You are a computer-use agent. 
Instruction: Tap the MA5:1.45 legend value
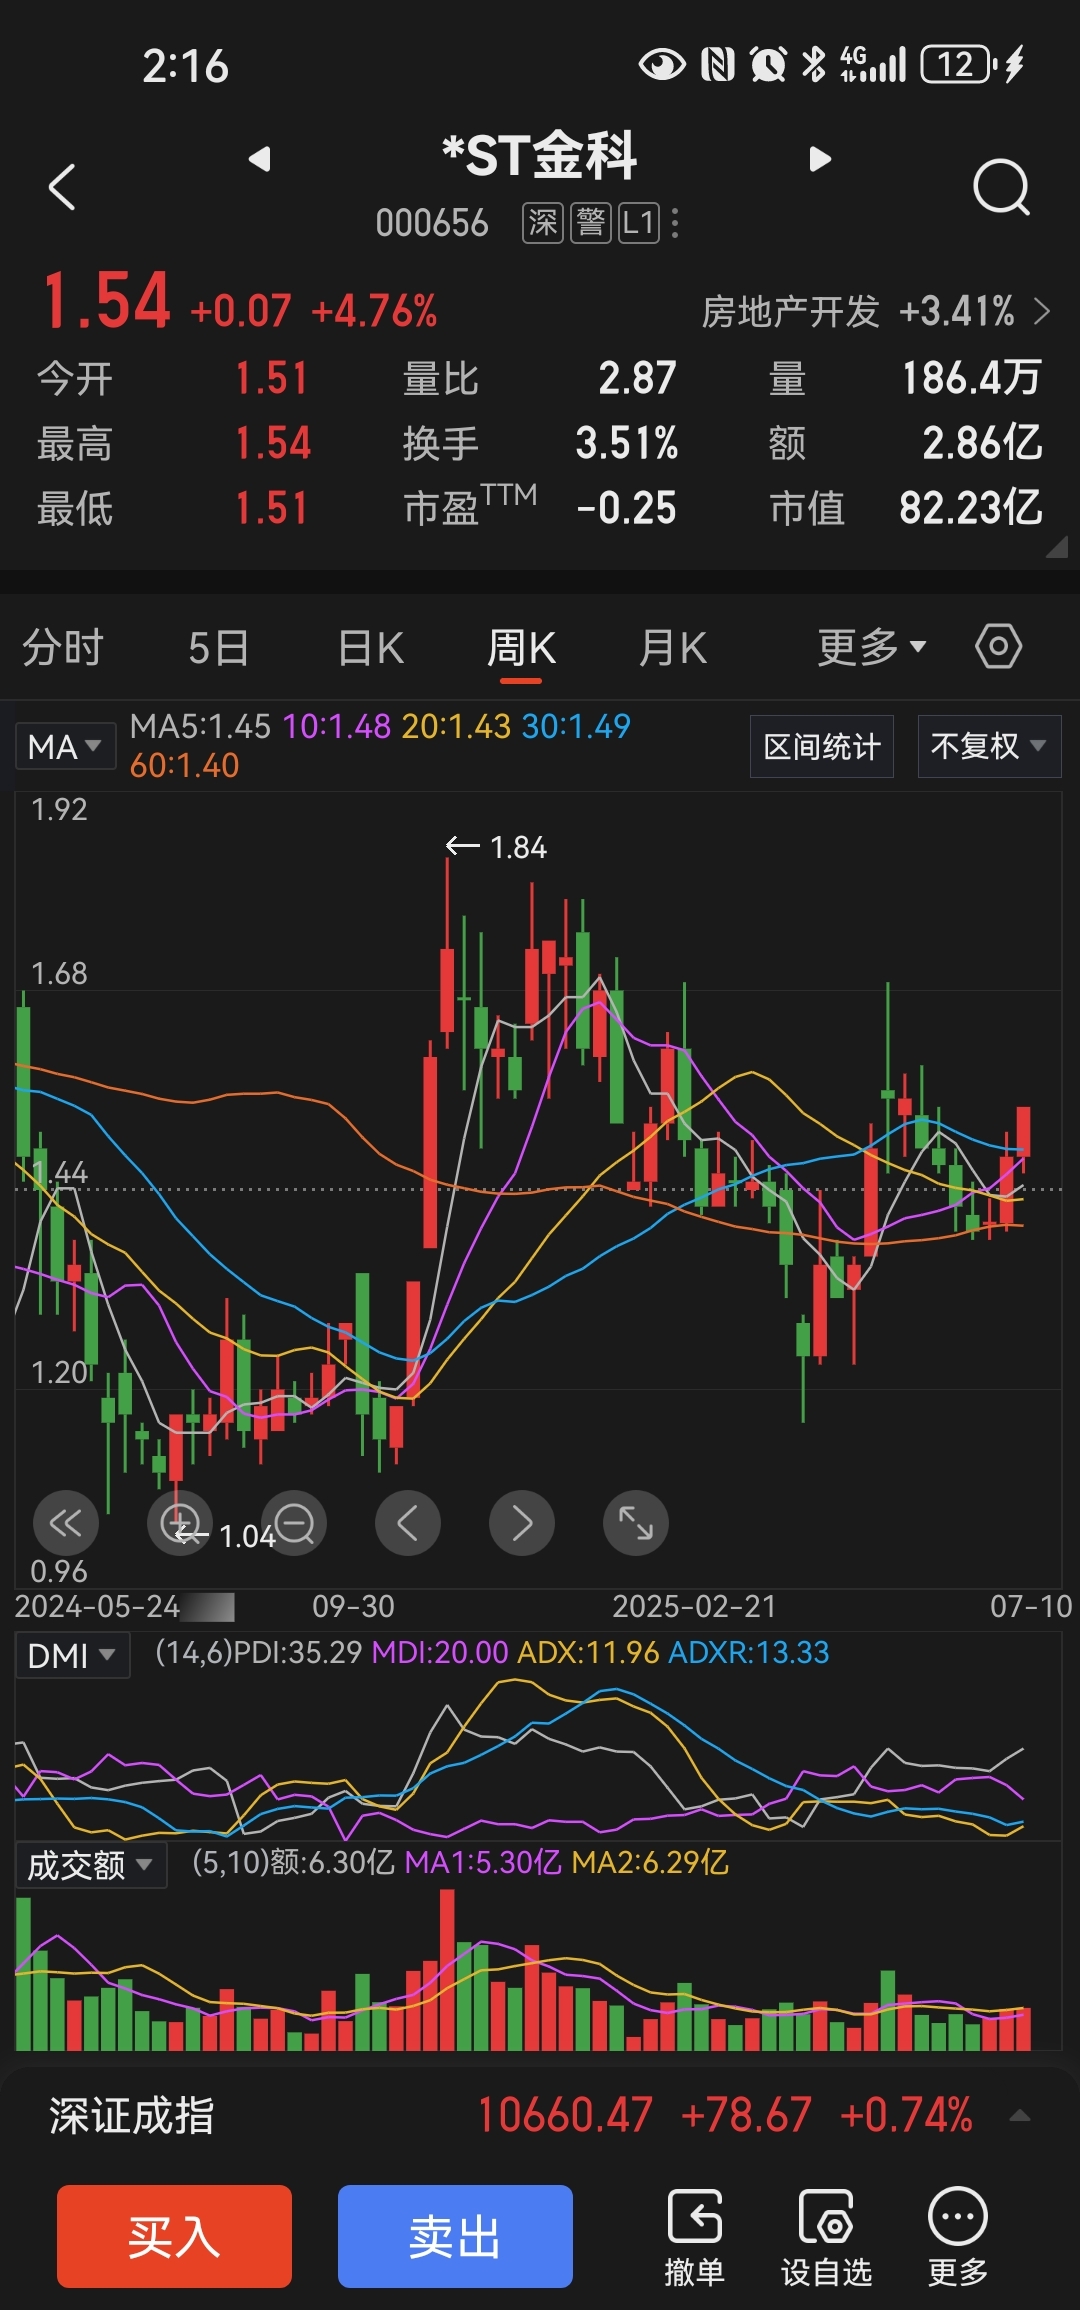click(200, 726)
